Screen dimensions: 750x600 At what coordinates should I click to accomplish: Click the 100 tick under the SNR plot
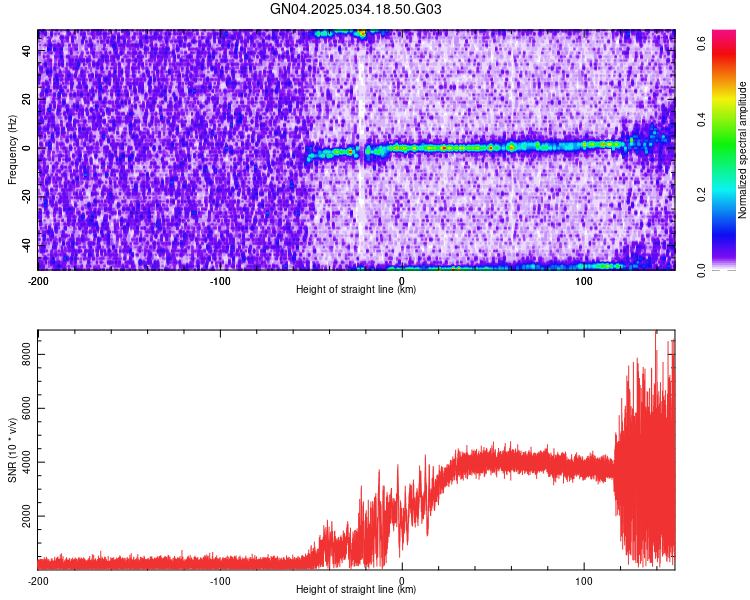click(x=584, y=581)
